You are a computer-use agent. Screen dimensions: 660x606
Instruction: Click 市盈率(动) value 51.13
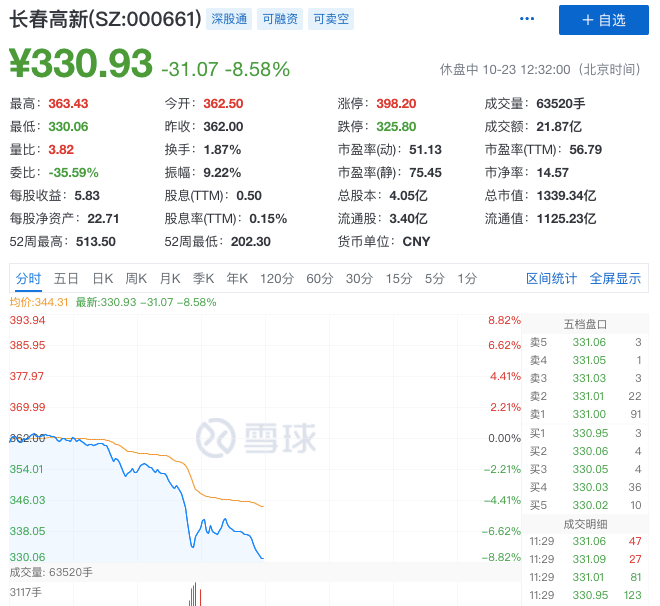point(425,149)
